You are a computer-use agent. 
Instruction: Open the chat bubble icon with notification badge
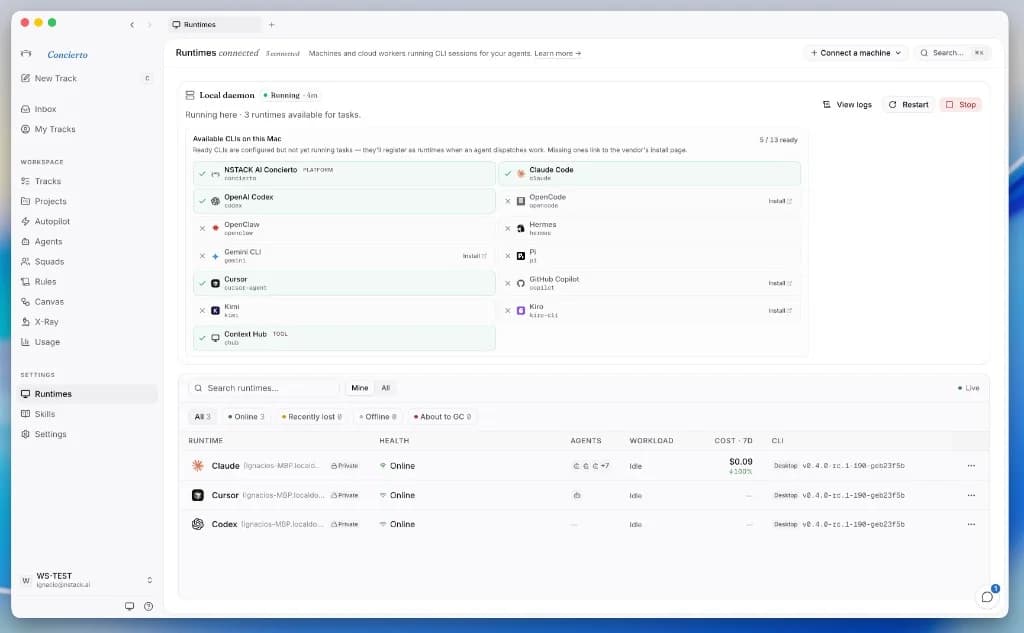coord(987,596)
